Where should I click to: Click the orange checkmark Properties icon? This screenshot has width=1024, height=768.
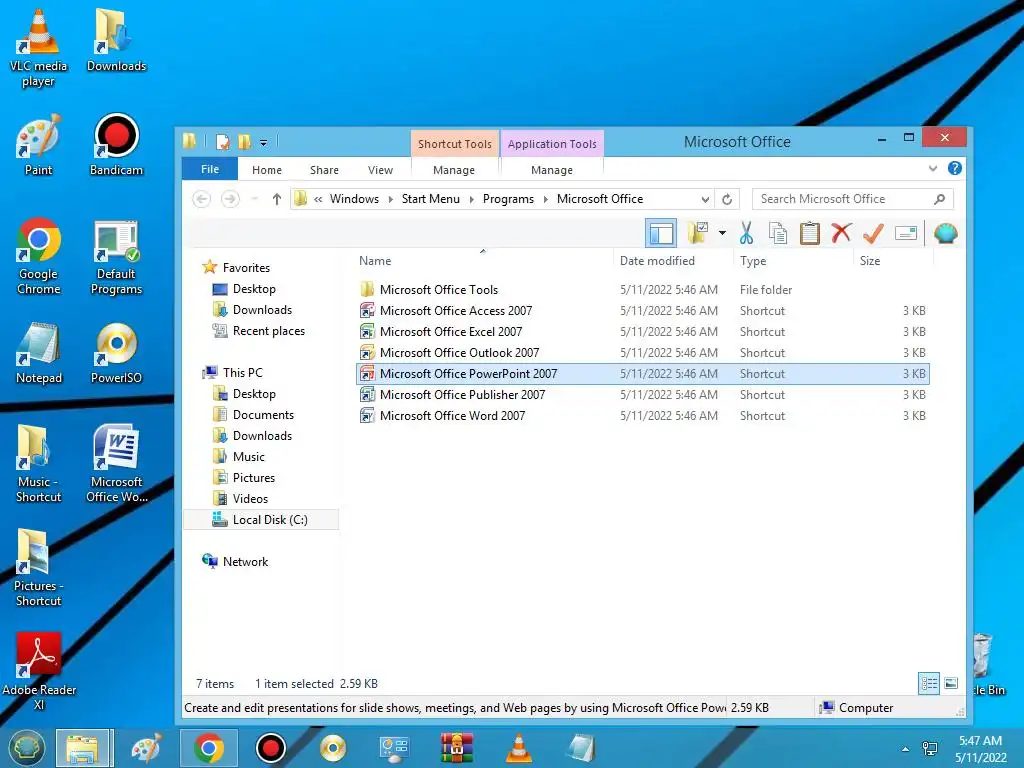pos(873,233)
